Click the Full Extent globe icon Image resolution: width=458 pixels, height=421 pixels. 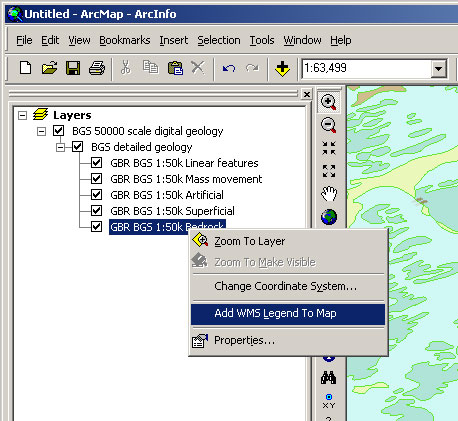[x=329, y=217]
